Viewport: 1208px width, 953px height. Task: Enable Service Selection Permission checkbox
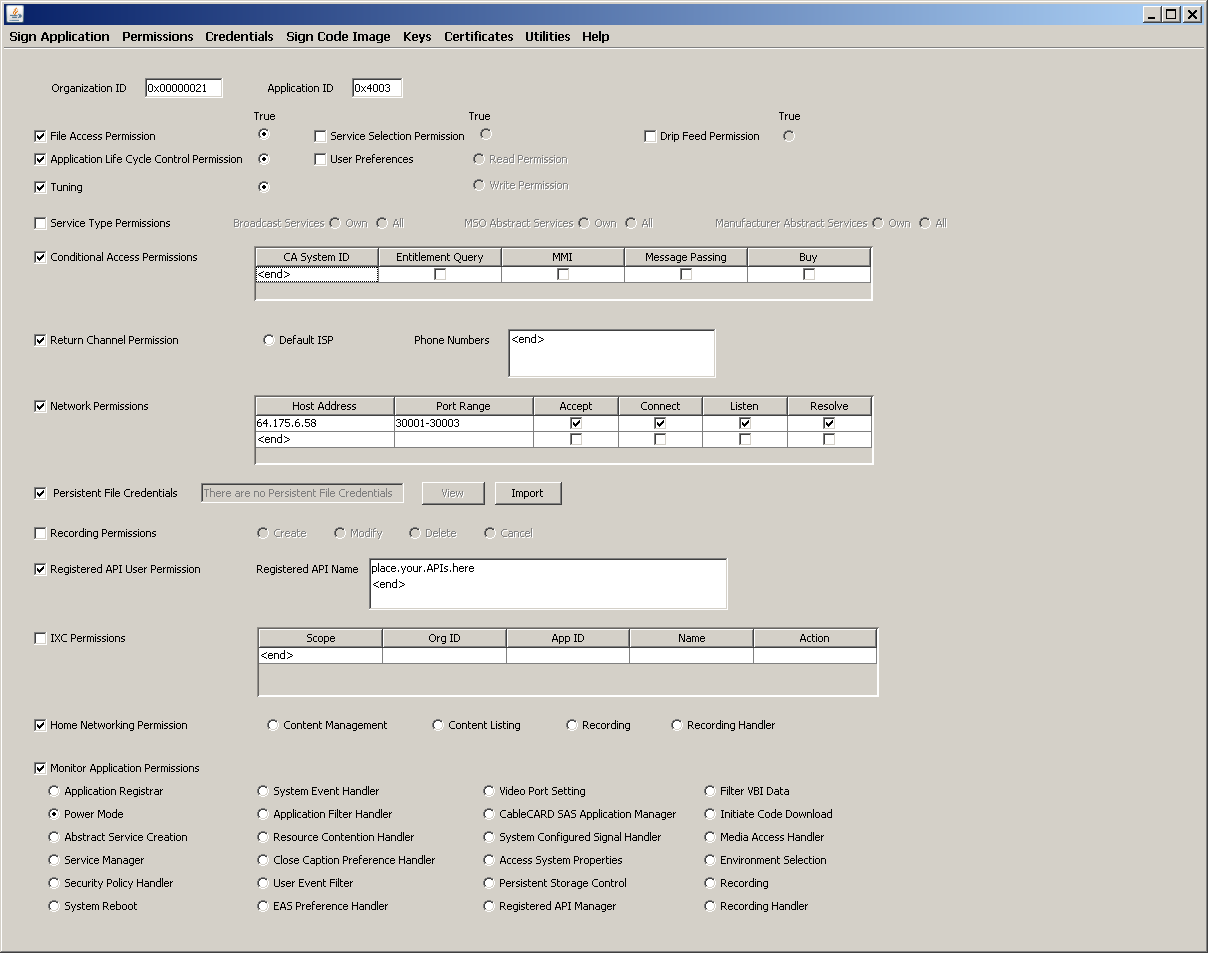click(x=320, y=136)
